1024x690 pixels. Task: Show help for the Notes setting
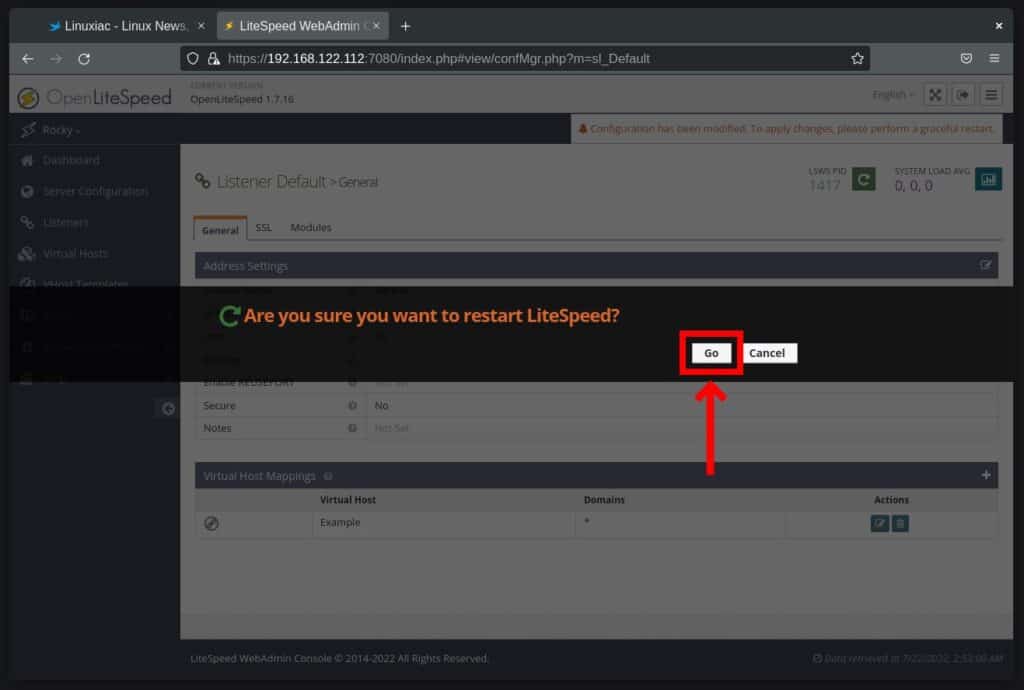pos(352,428)
